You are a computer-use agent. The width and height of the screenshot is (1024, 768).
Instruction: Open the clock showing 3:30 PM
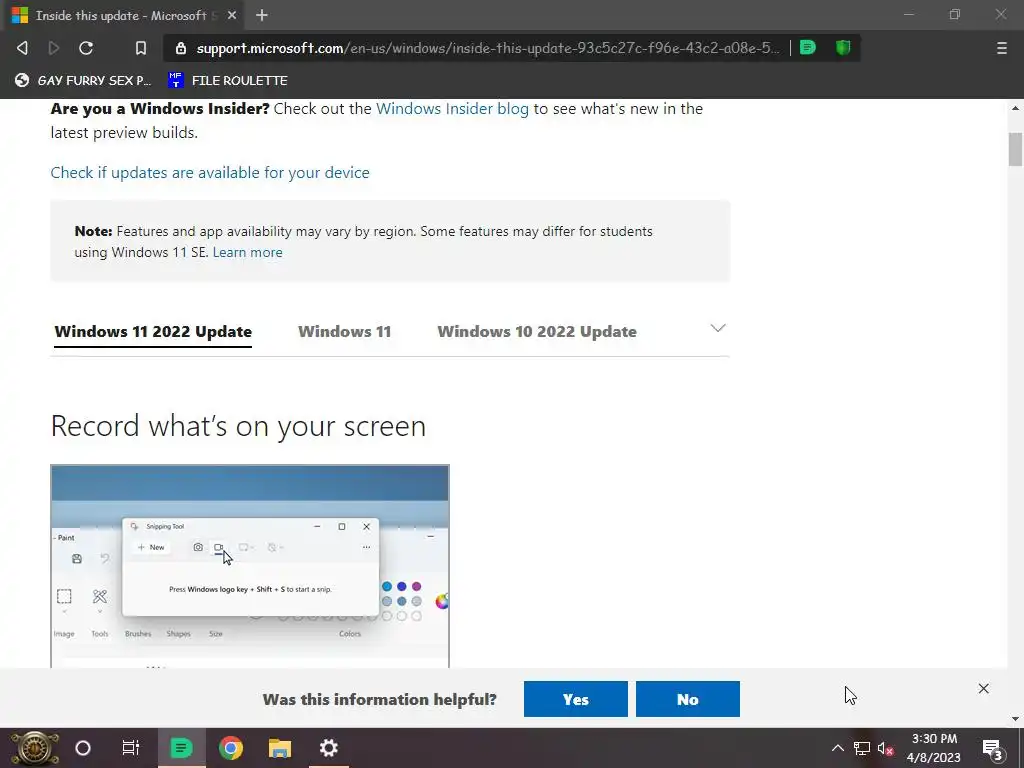coord(934,748)
